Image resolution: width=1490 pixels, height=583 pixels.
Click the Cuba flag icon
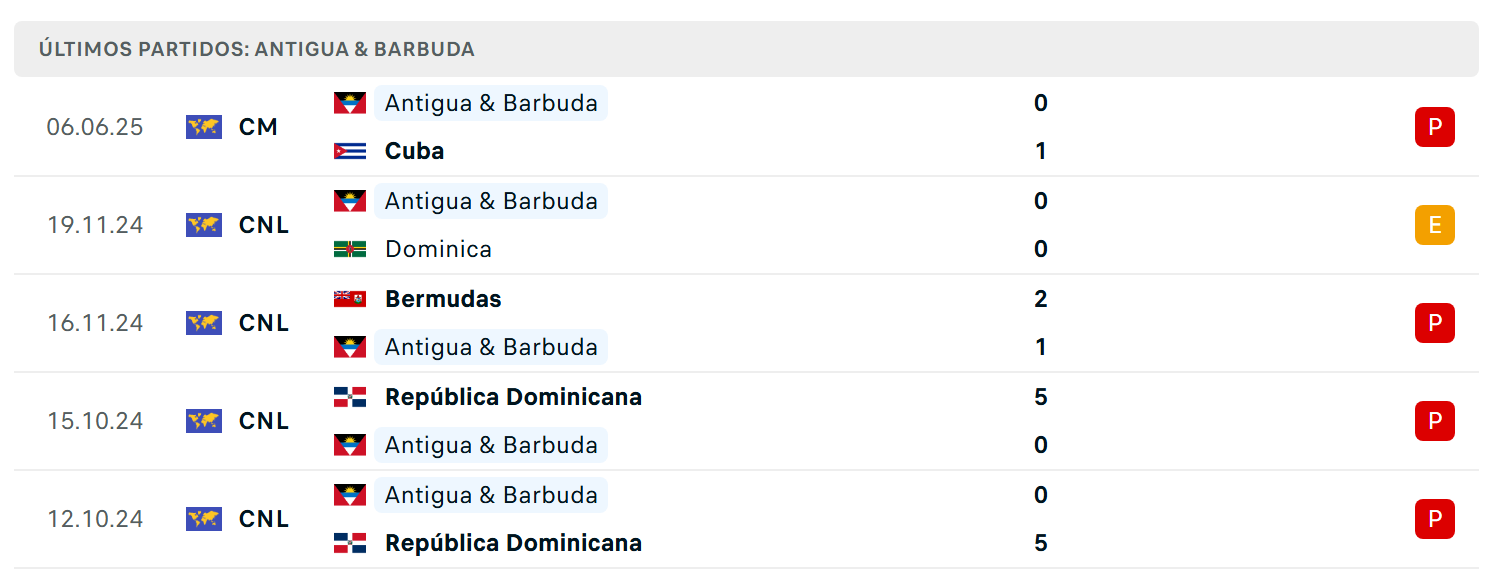click(x=350, y=151)
